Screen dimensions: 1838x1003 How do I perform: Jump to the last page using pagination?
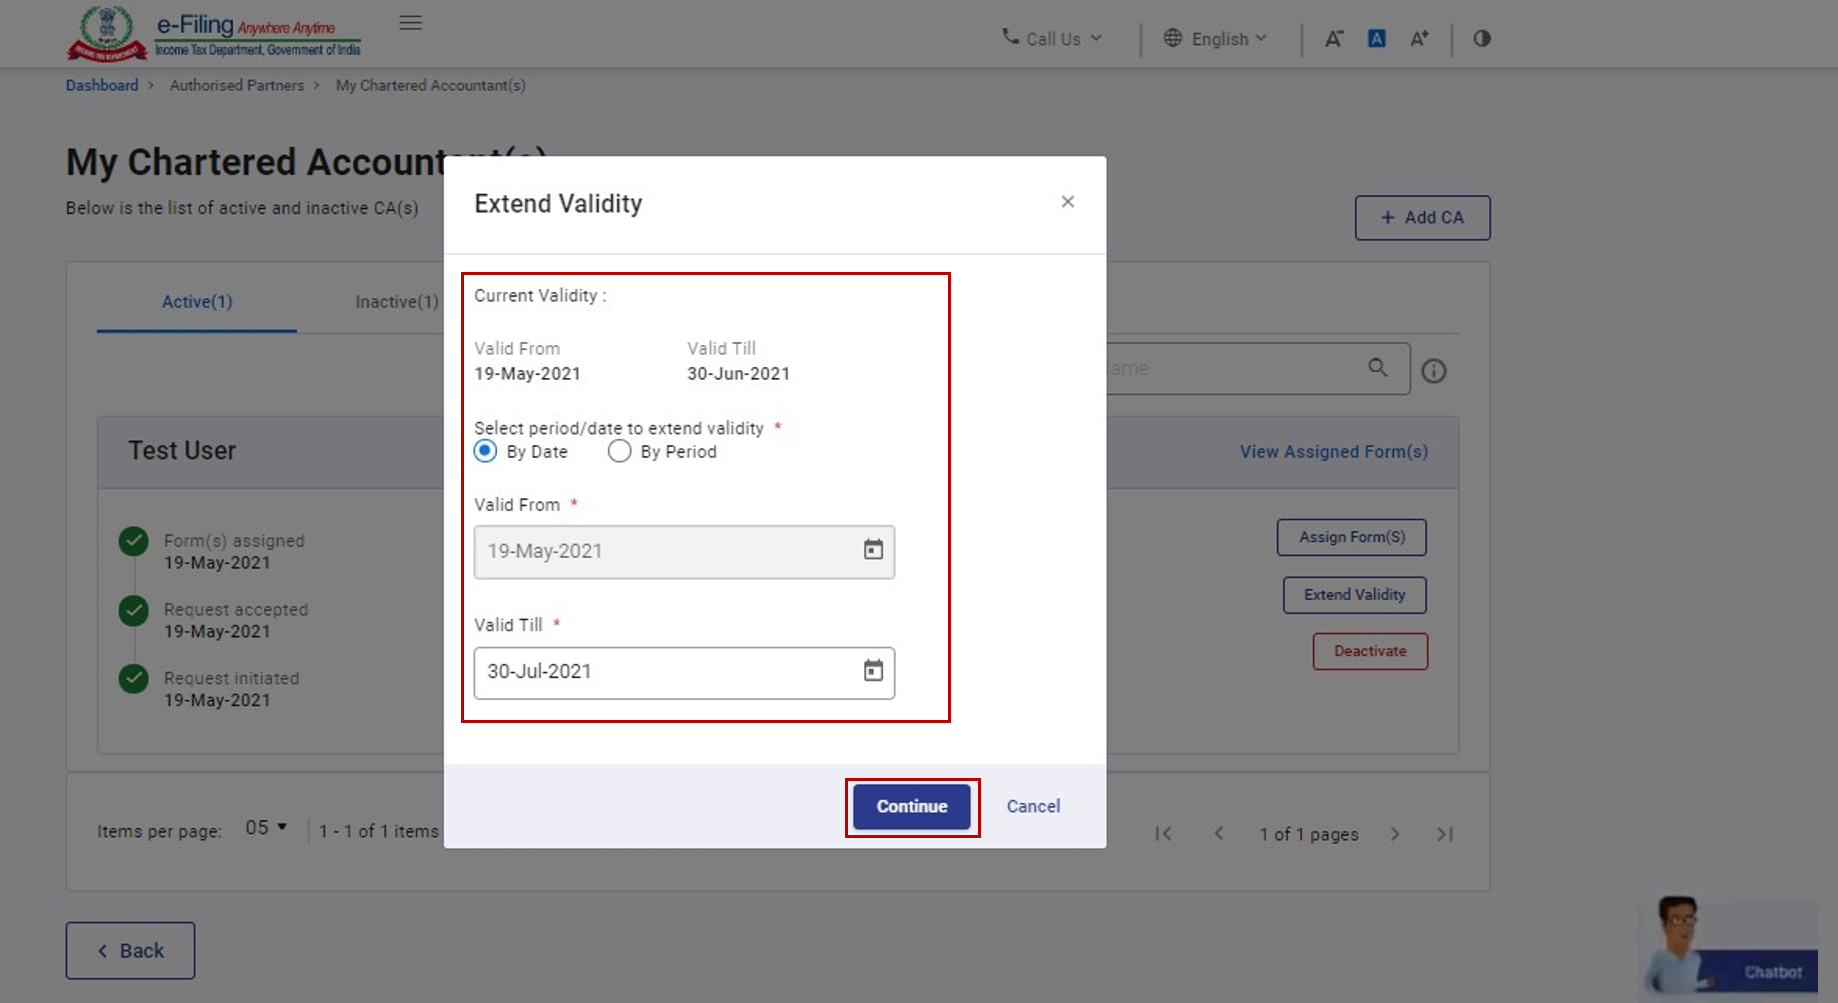coord(1444,833)
